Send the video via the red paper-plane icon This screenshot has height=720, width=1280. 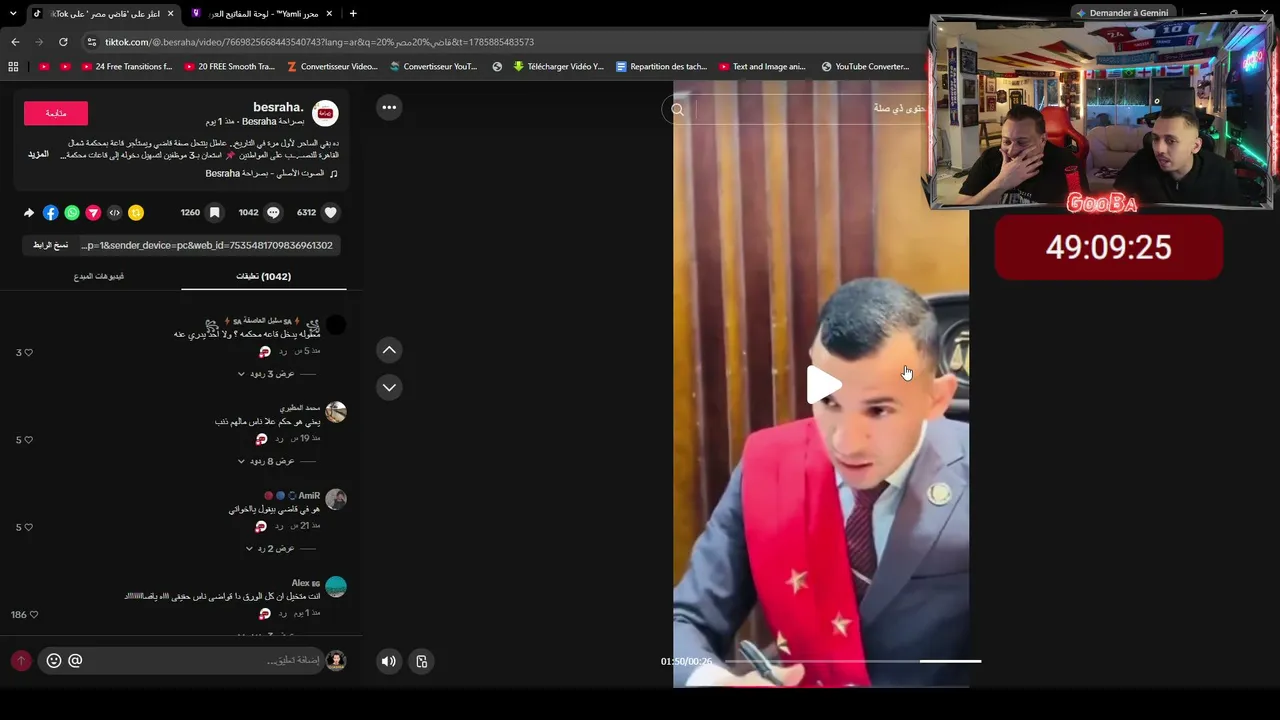click(93, 213)
